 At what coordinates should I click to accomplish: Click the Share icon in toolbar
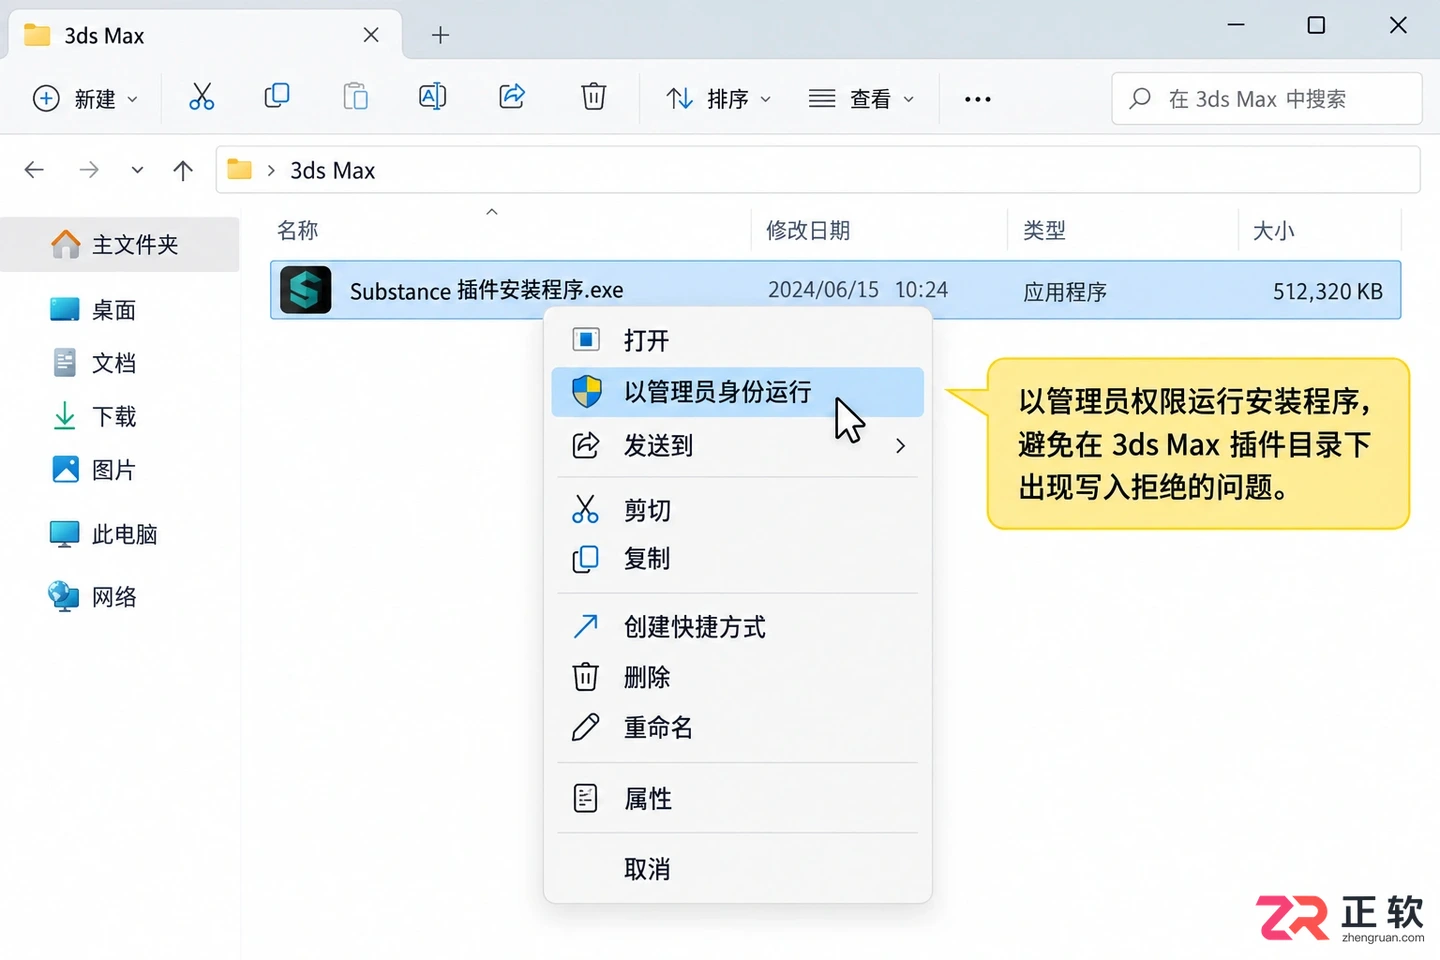coord(512,97)
